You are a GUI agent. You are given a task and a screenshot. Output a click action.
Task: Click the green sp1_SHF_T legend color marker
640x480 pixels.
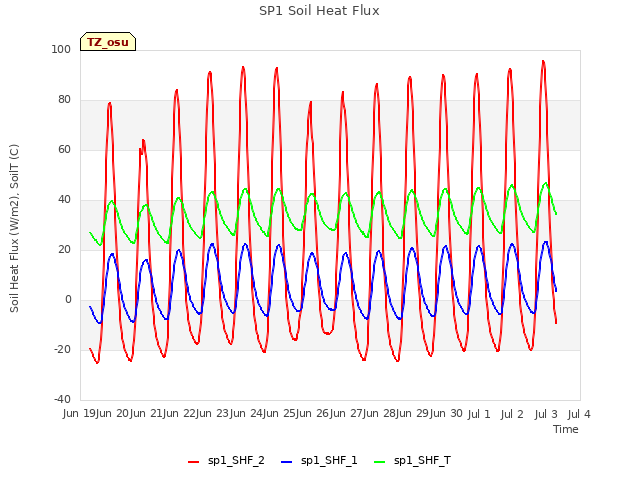[x=380, y=462]
